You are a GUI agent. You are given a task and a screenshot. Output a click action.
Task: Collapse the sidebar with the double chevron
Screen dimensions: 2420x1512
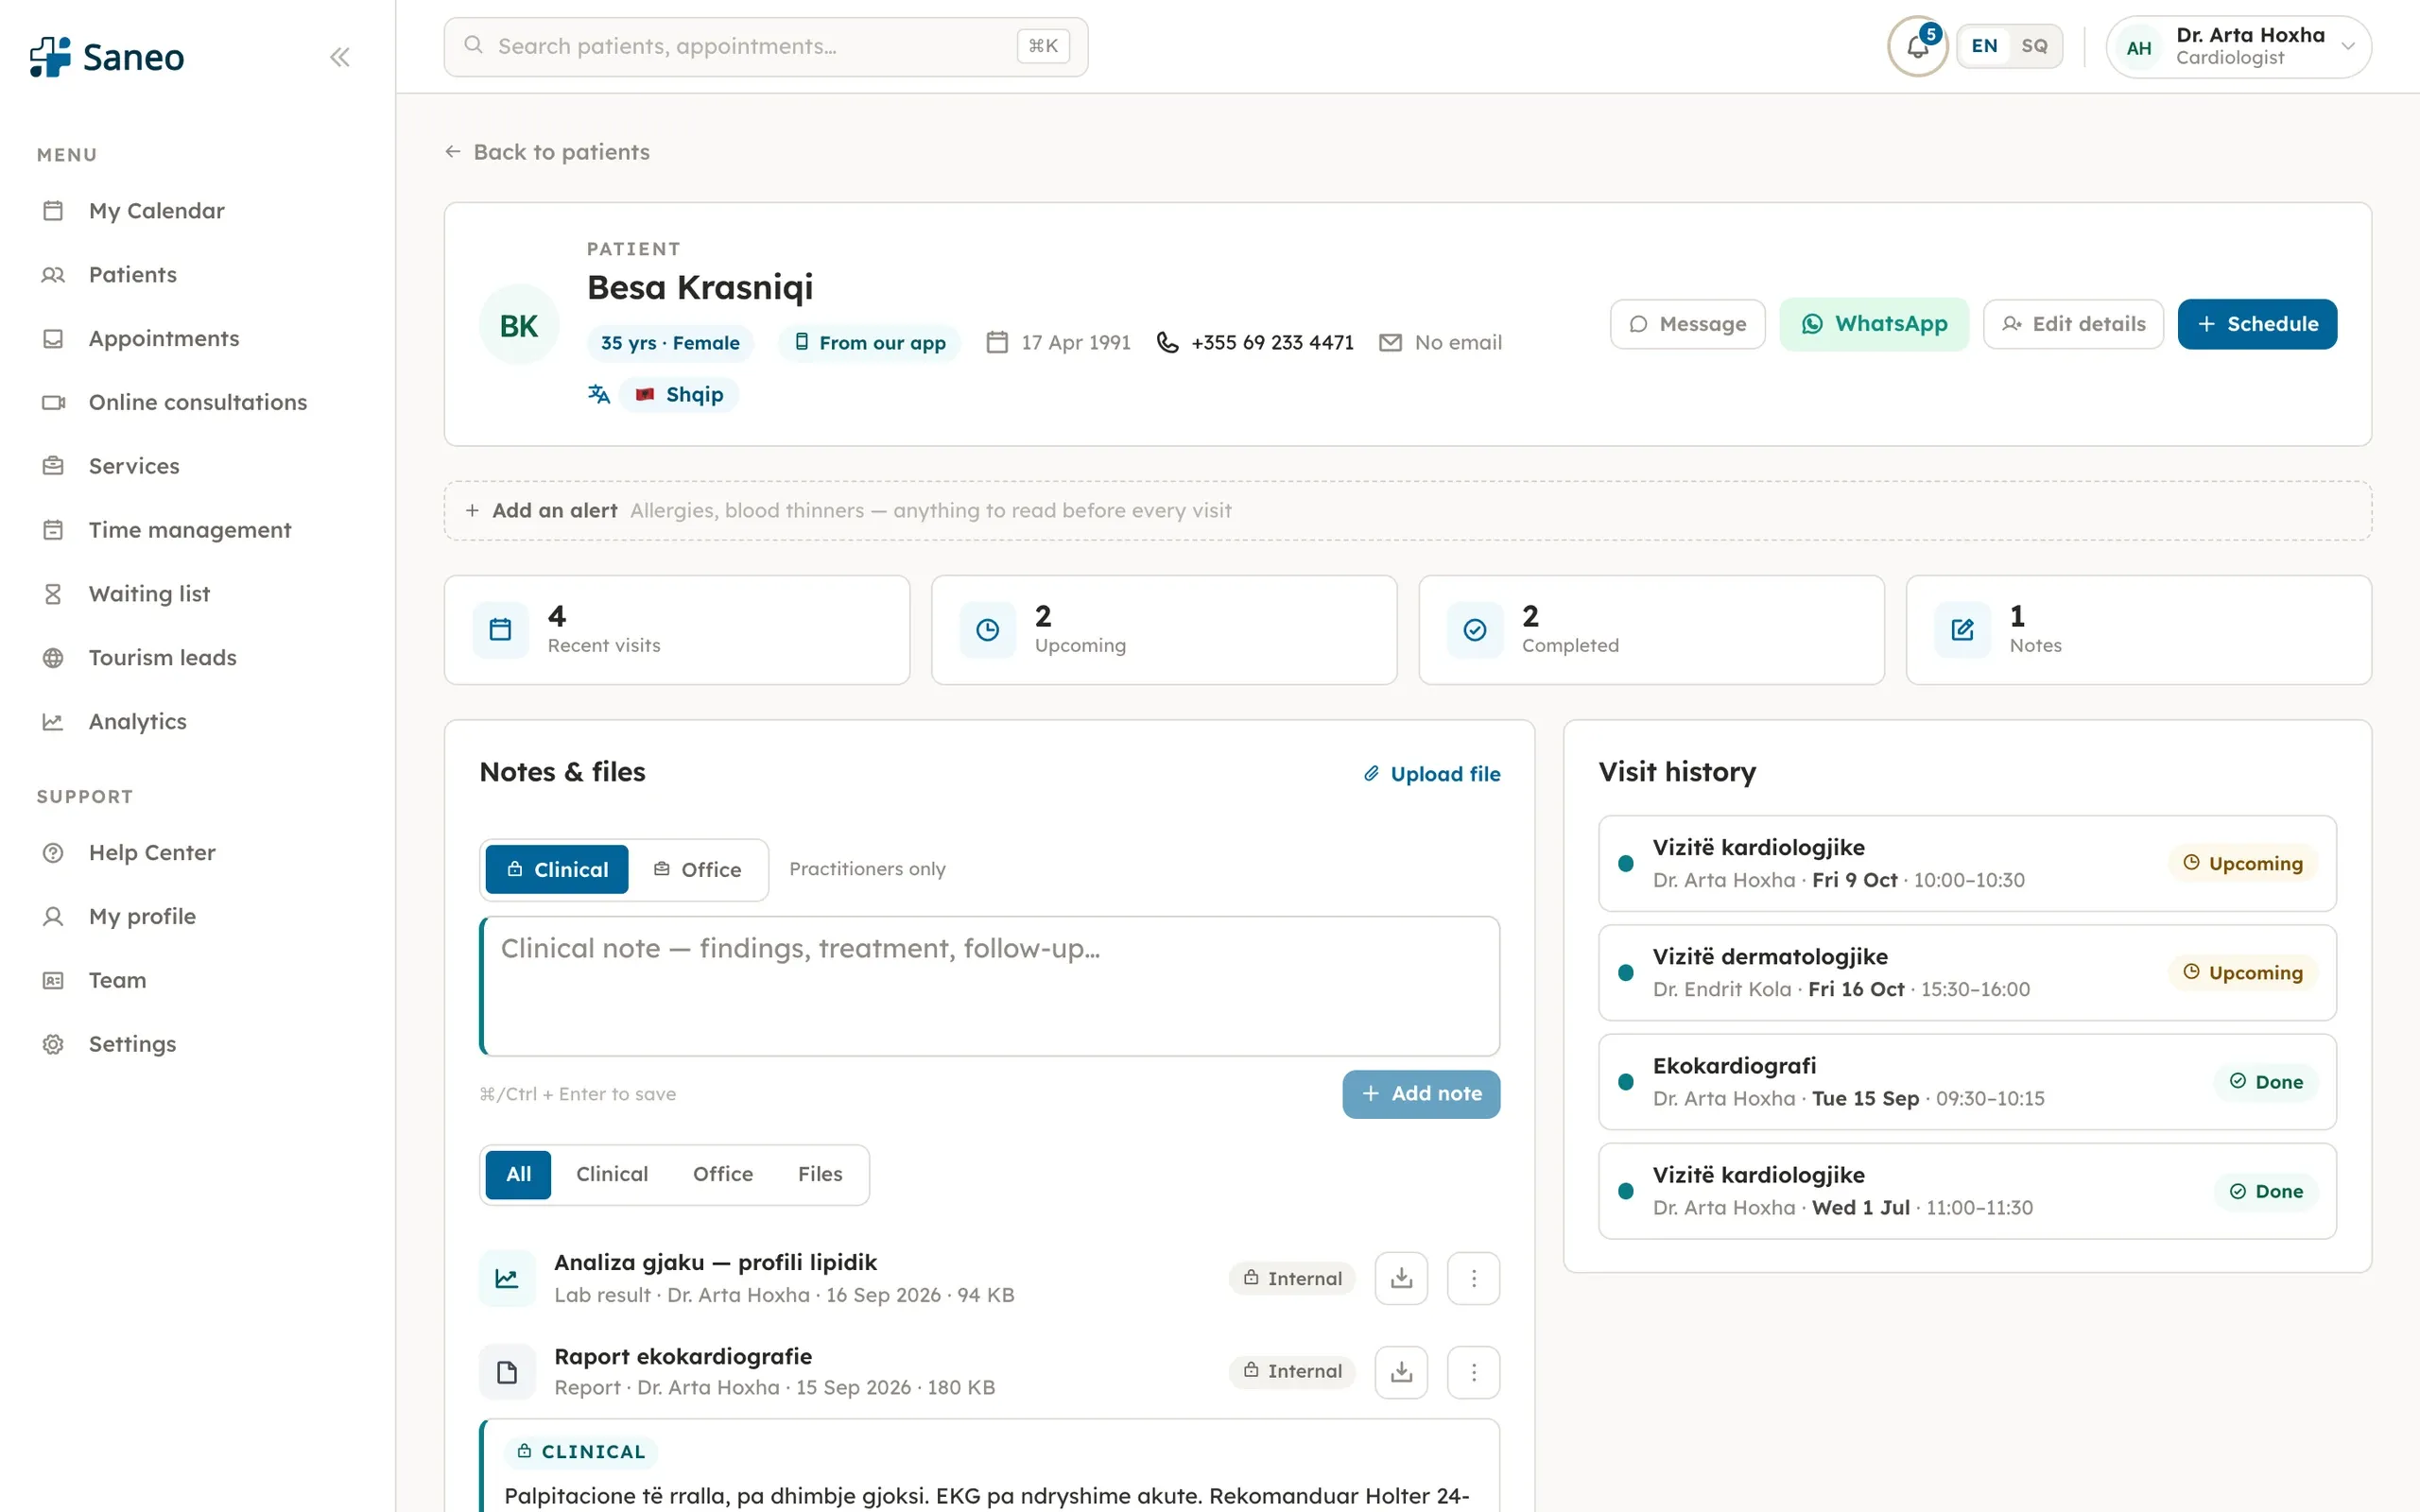(x=340, y=57)
